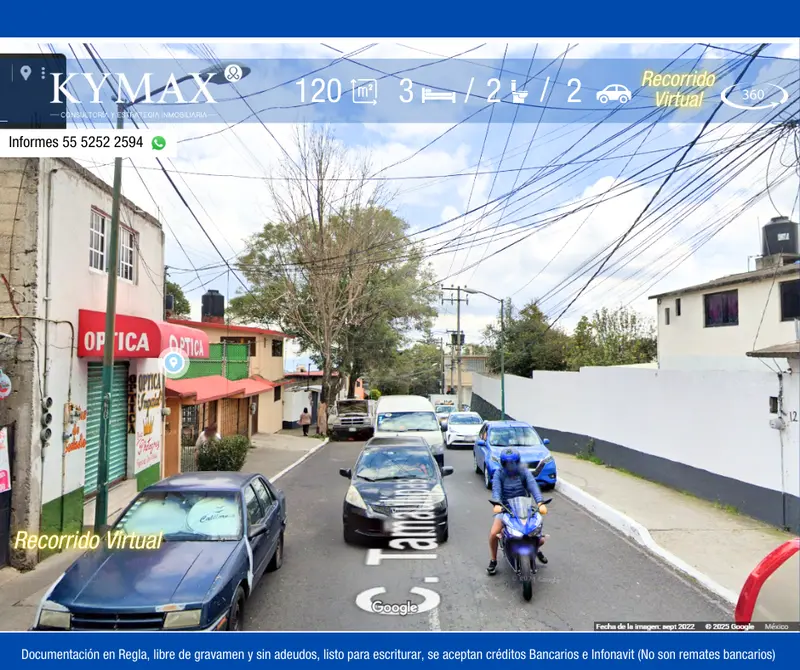
Task: Click the circular emblem above KYMAX logo
Action: point(233,73)
